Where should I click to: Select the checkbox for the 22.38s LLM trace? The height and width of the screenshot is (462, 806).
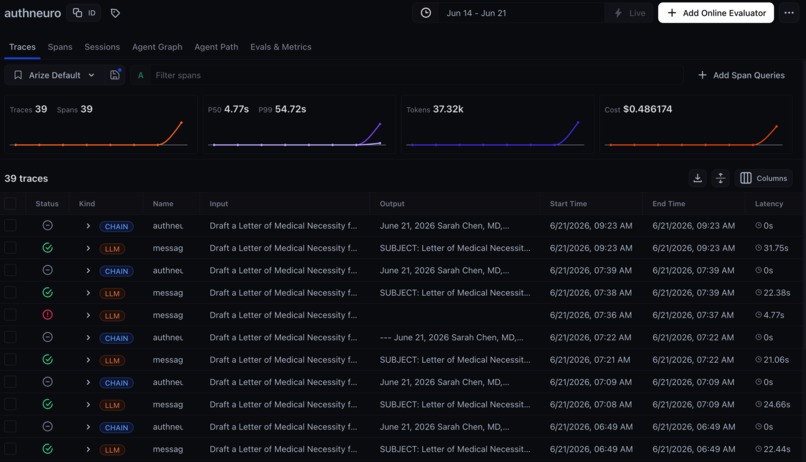click(x=10, y=292)
